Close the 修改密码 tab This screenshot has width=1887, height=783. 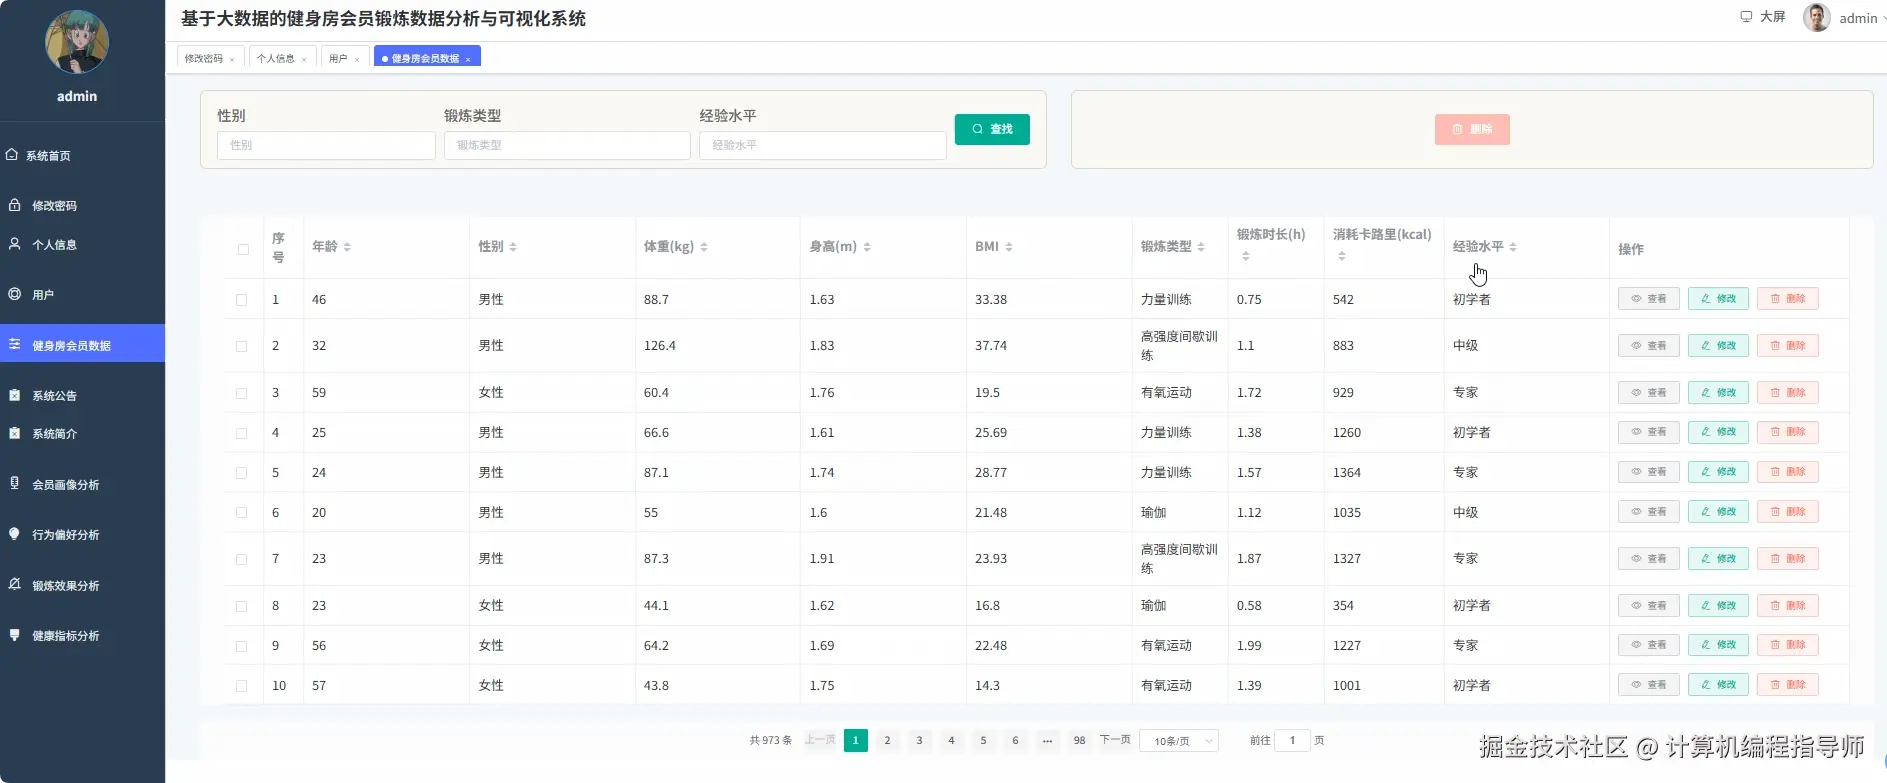(232, 59)
